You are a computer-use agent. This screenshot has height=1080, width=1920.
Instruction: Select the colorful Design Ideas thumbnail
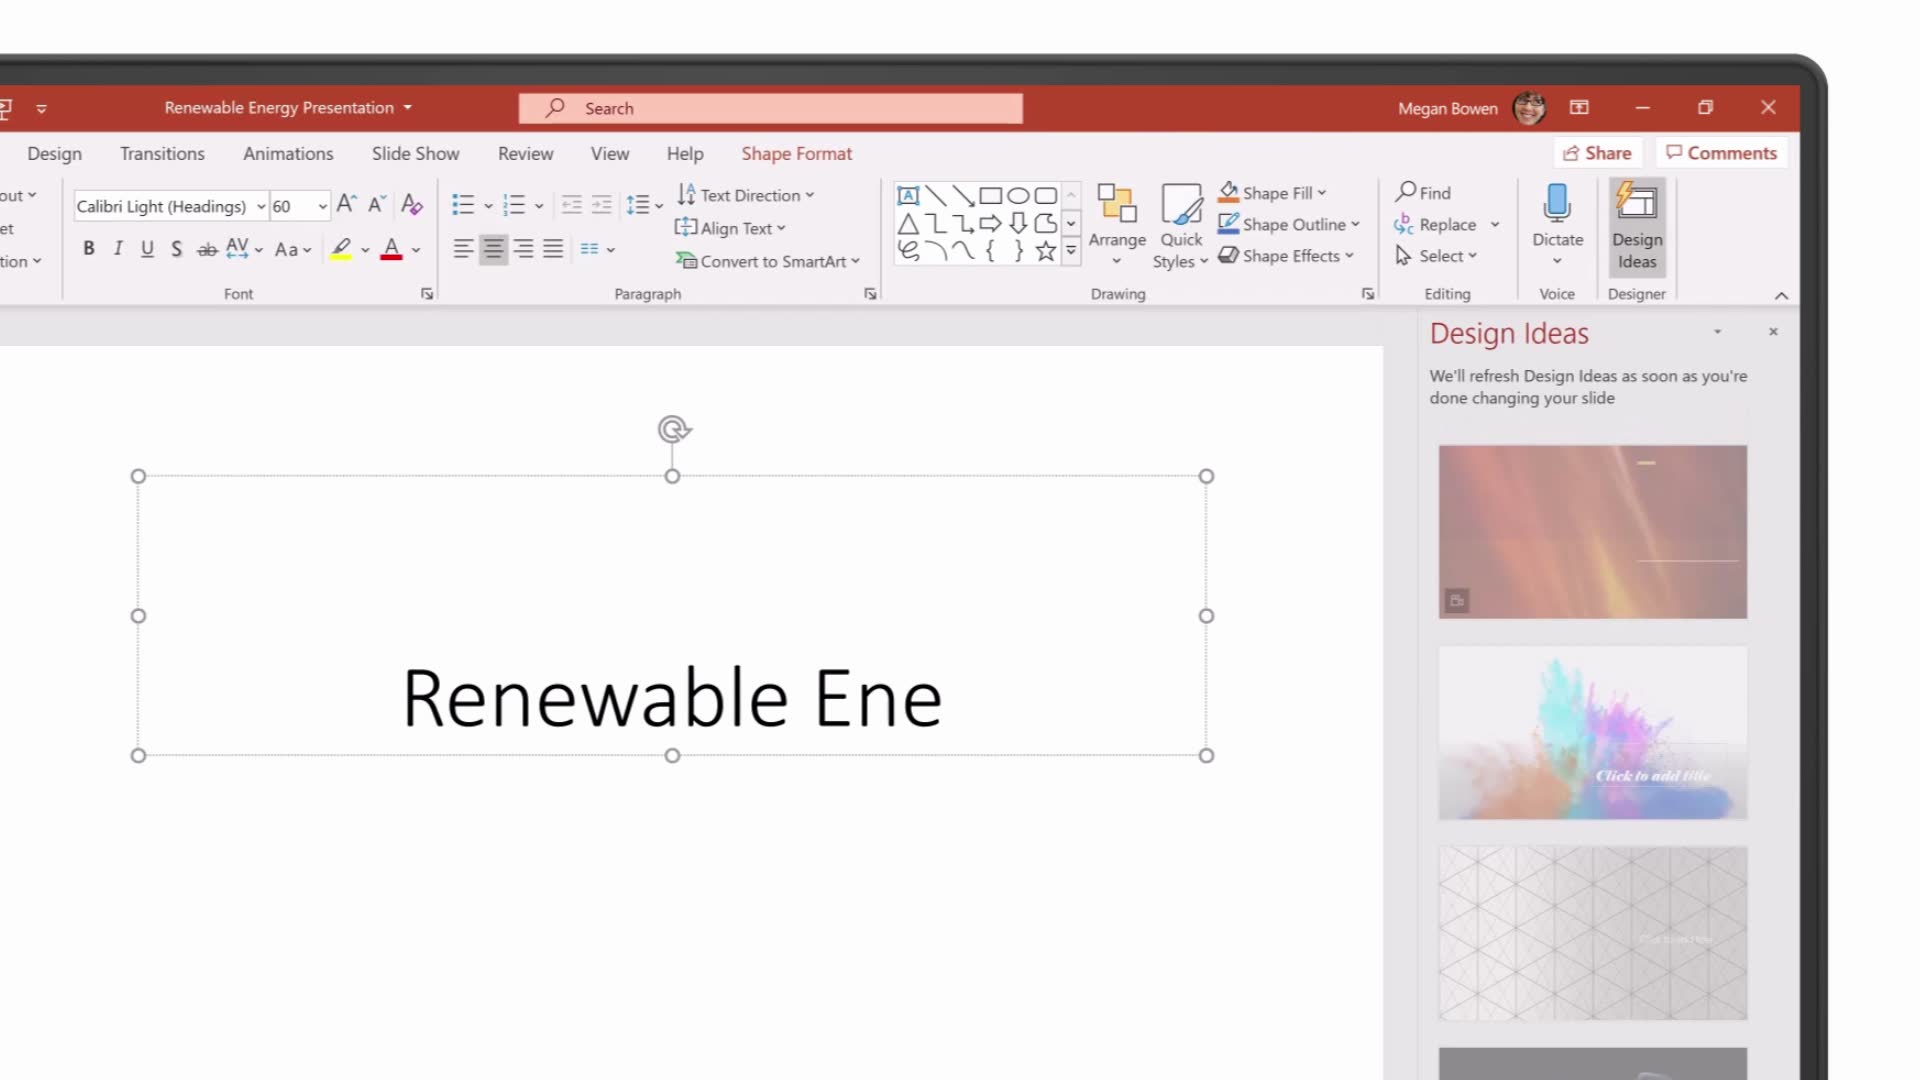click(x=1592, y=732)
